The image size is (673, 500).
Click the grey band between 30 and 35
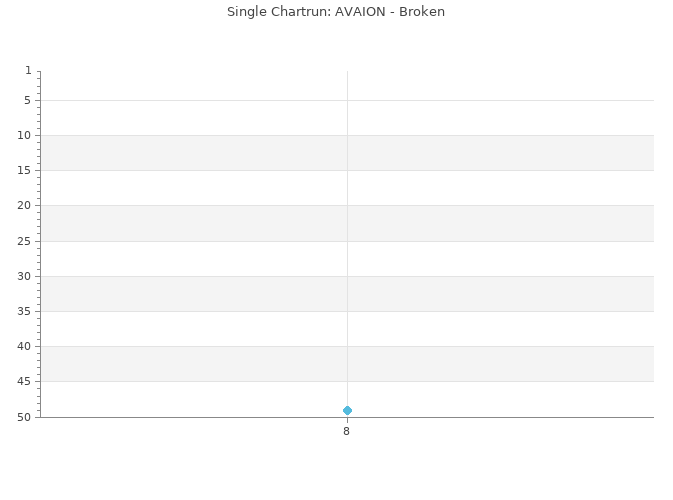coord(347,294)
